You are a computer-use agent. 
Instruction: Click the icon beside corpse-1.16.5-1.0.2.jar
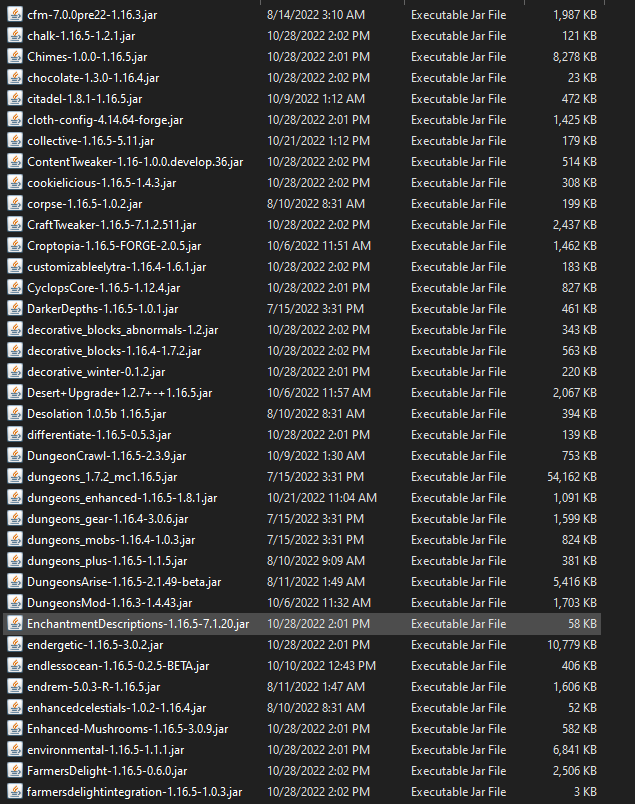pos(15,204)
